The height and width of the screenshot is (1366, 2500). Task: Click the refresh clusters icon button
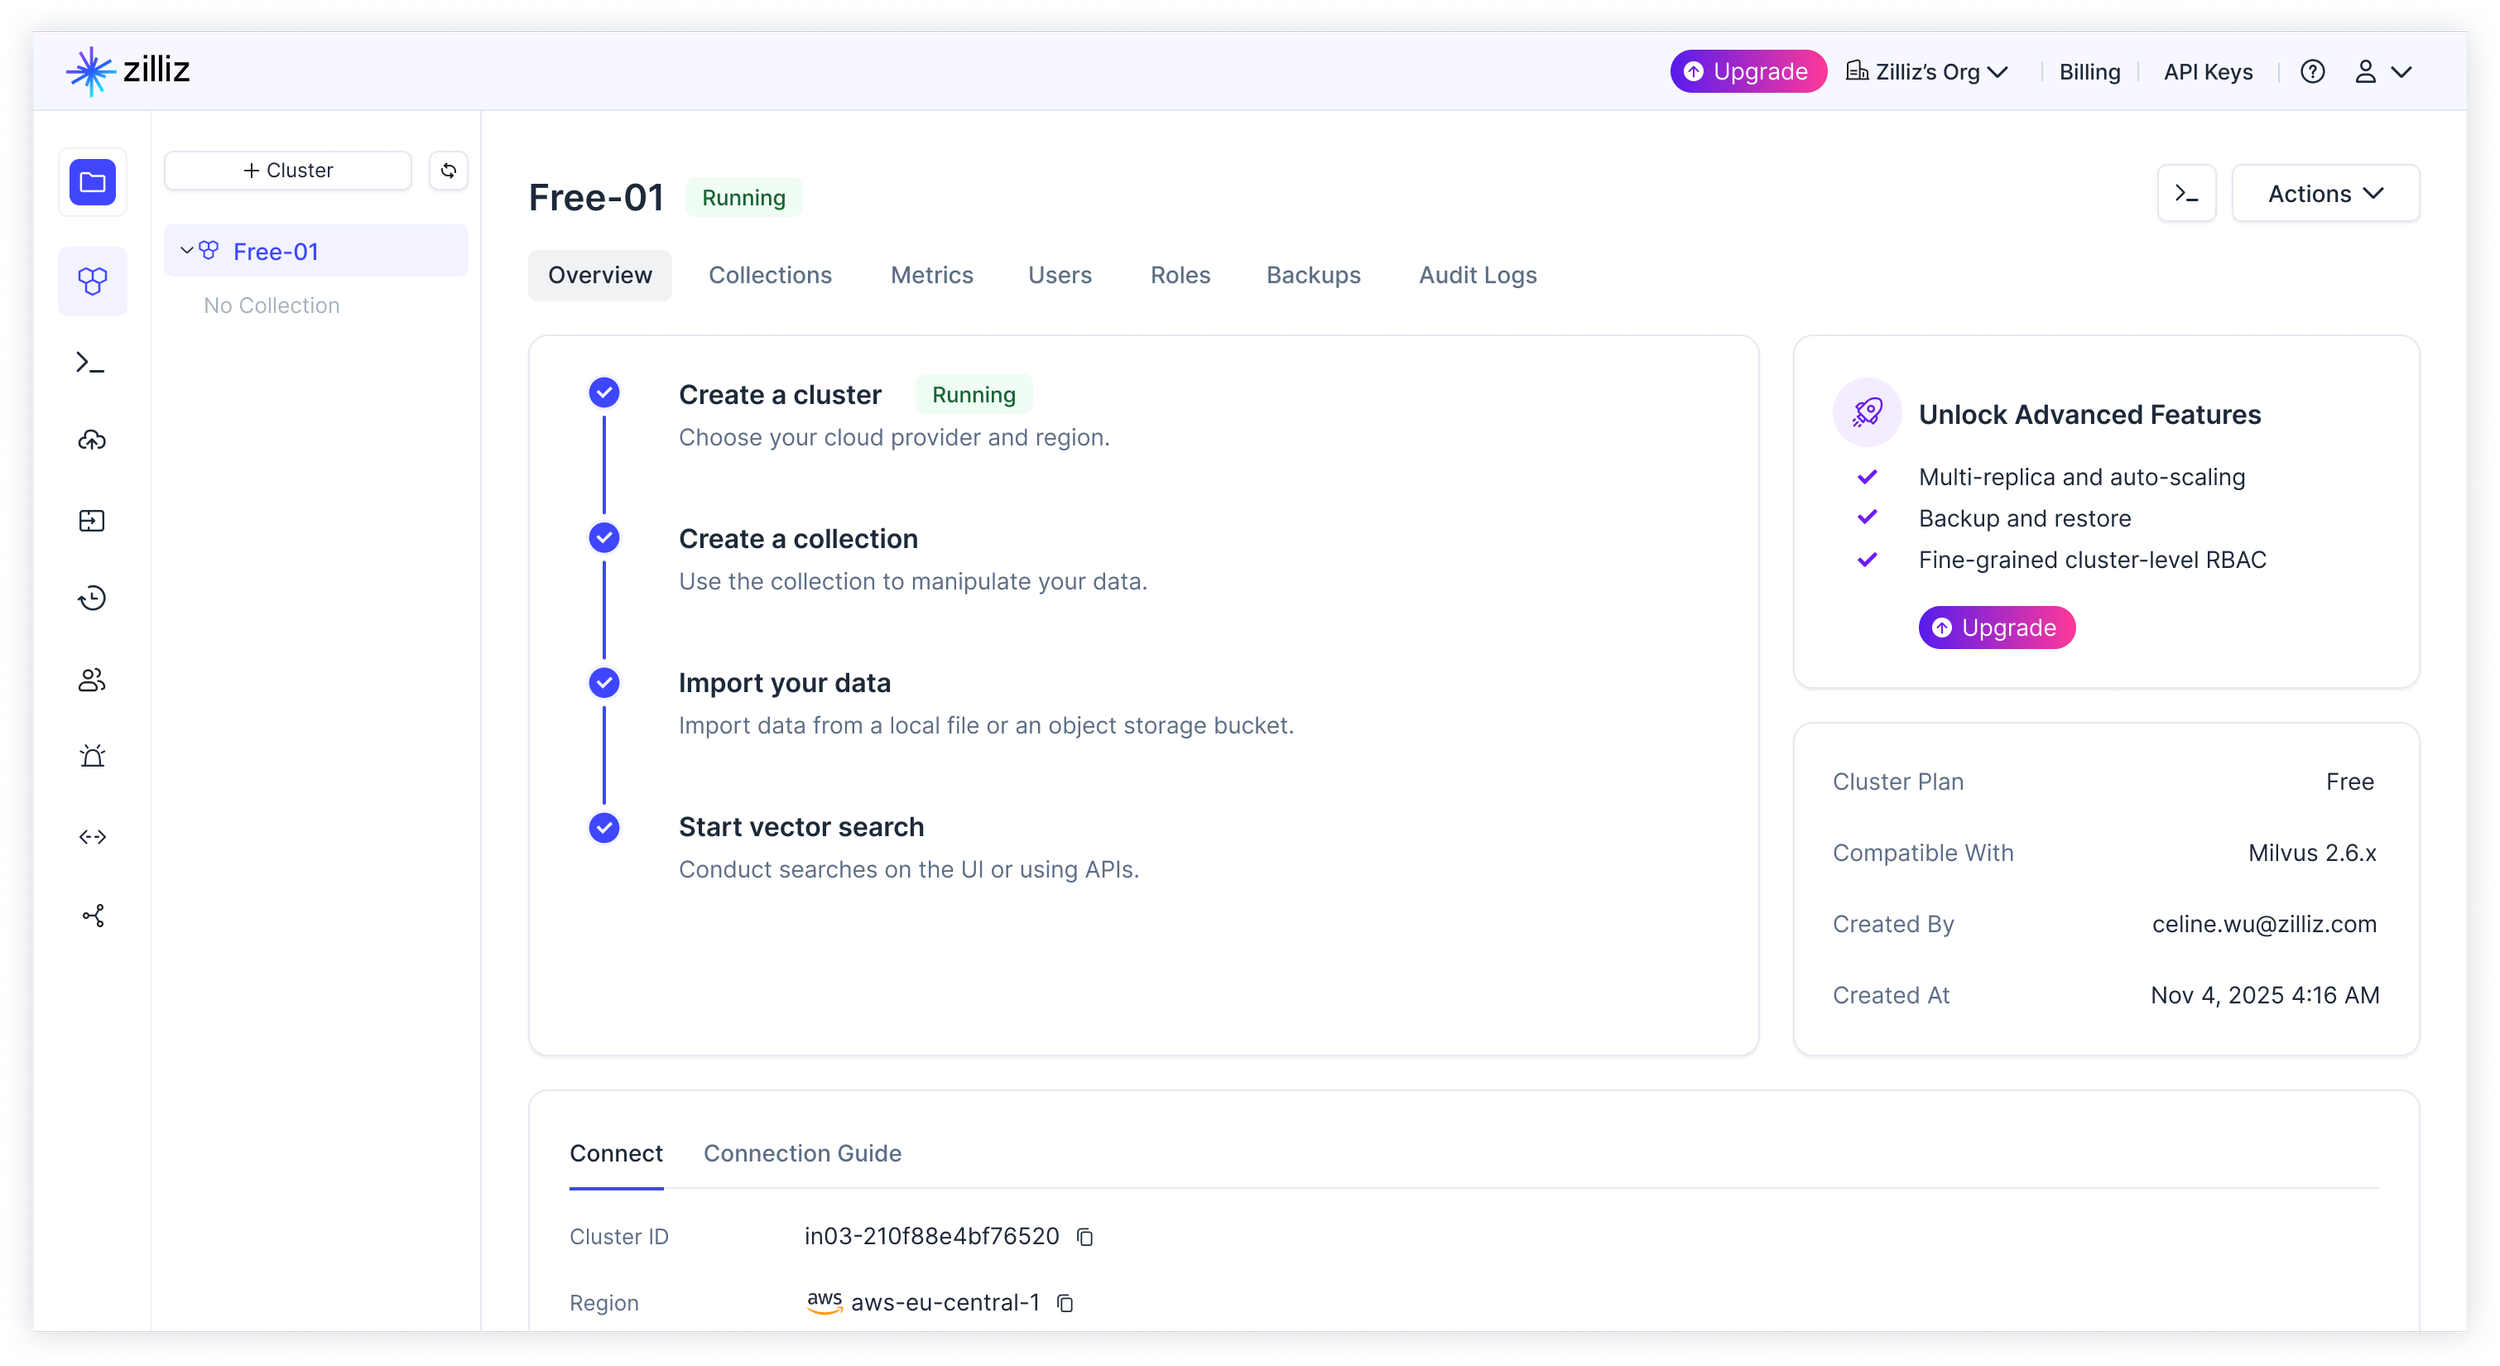pyautogui.click(x=448, y=171)
